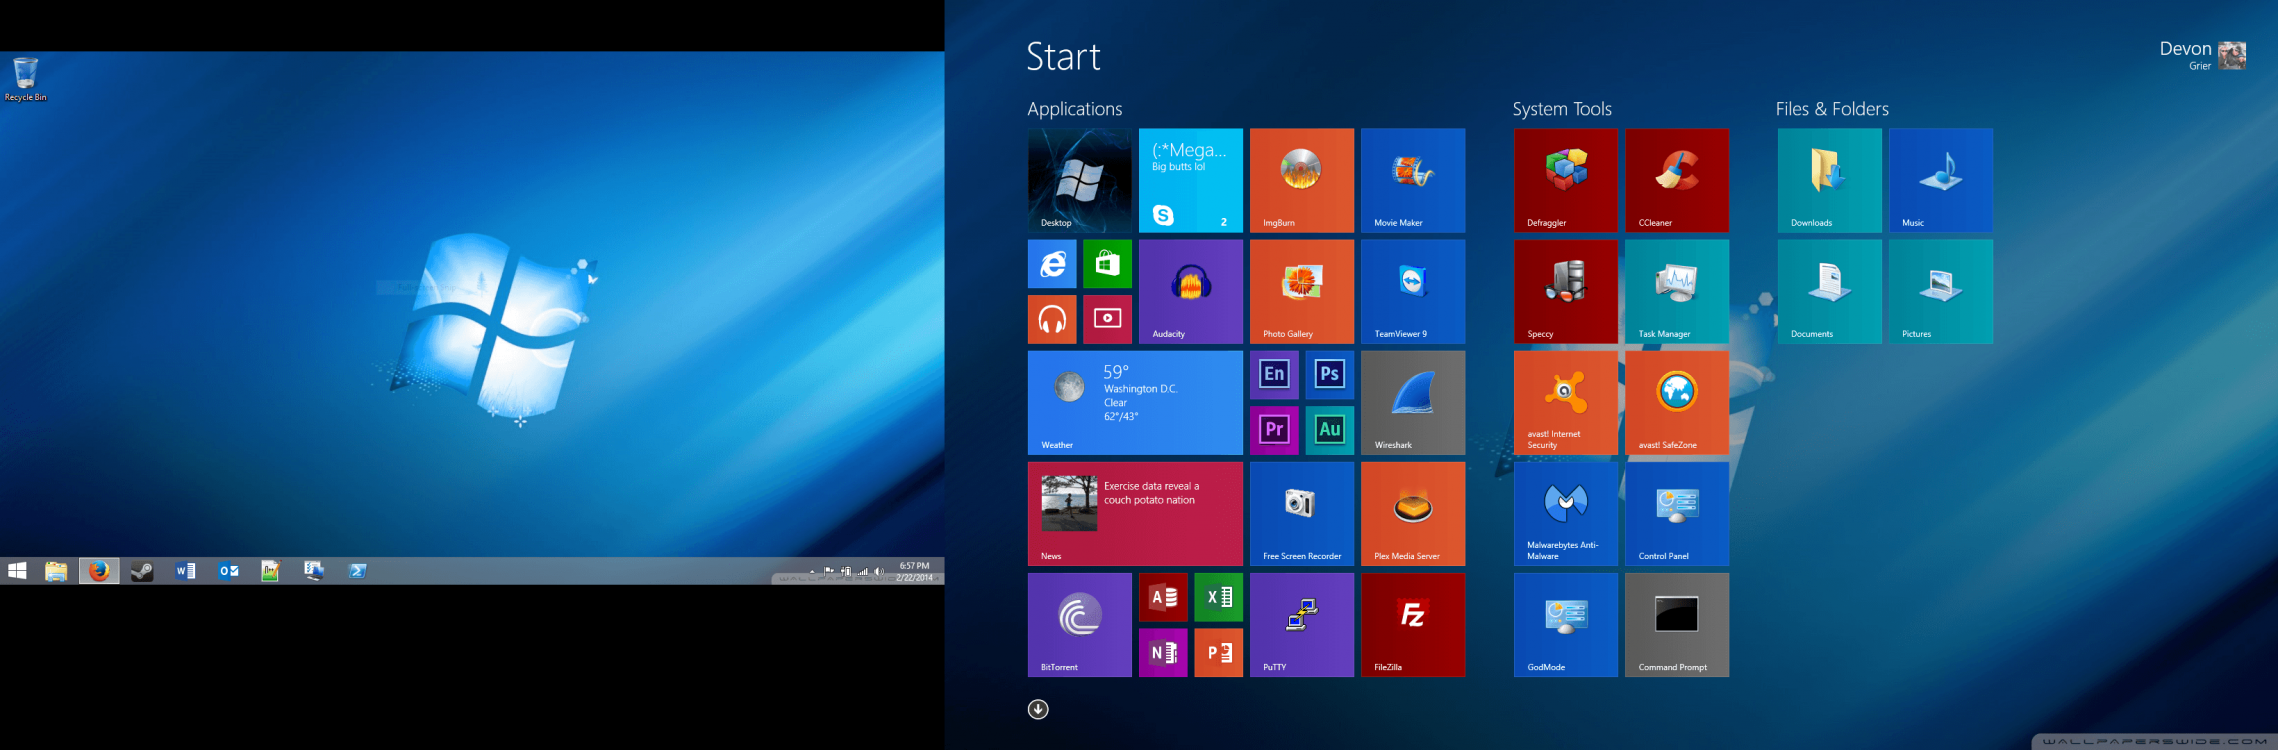Open Outlook from the taskbar
The height and width of the screenshot is (750, 2278).
point(229,571)
